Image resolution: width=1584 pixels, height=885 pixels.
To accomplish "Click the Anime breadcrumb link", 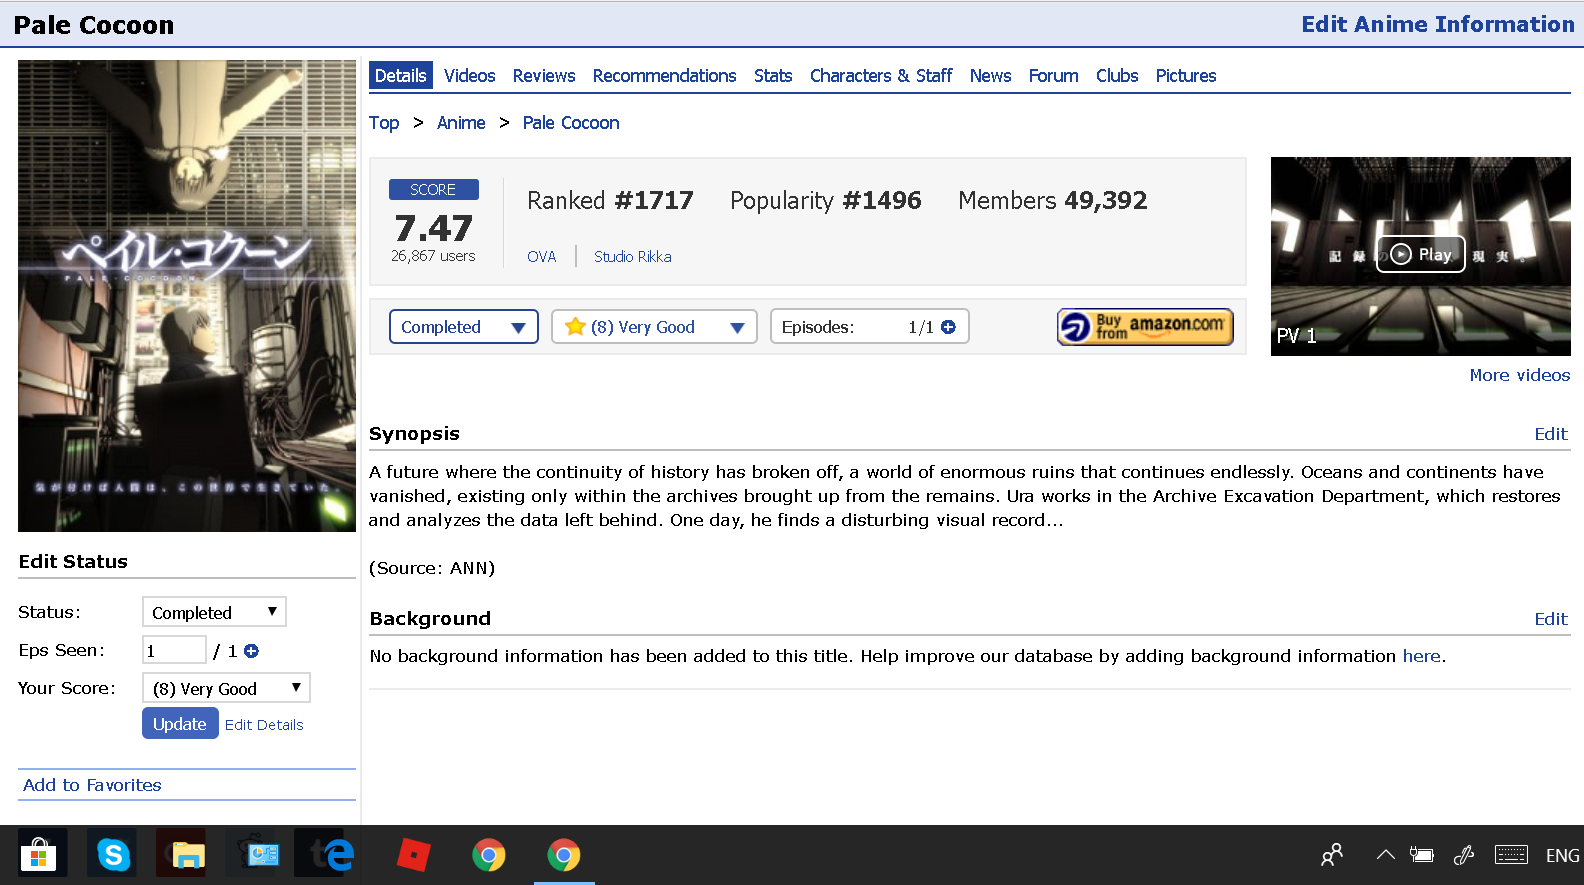I will click(x=461, y=122).
